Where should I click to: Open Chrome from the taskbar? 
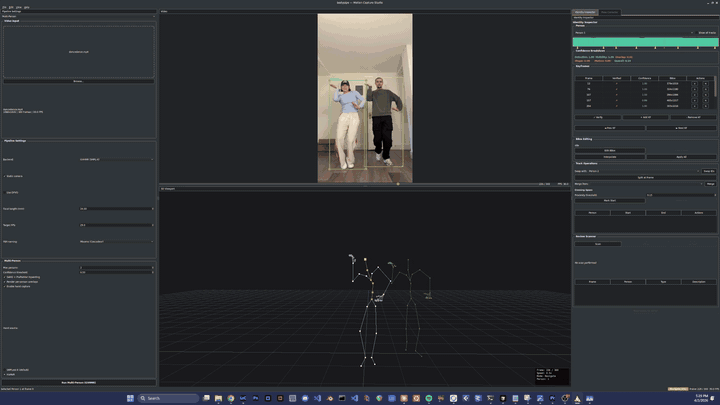[231, 398]
